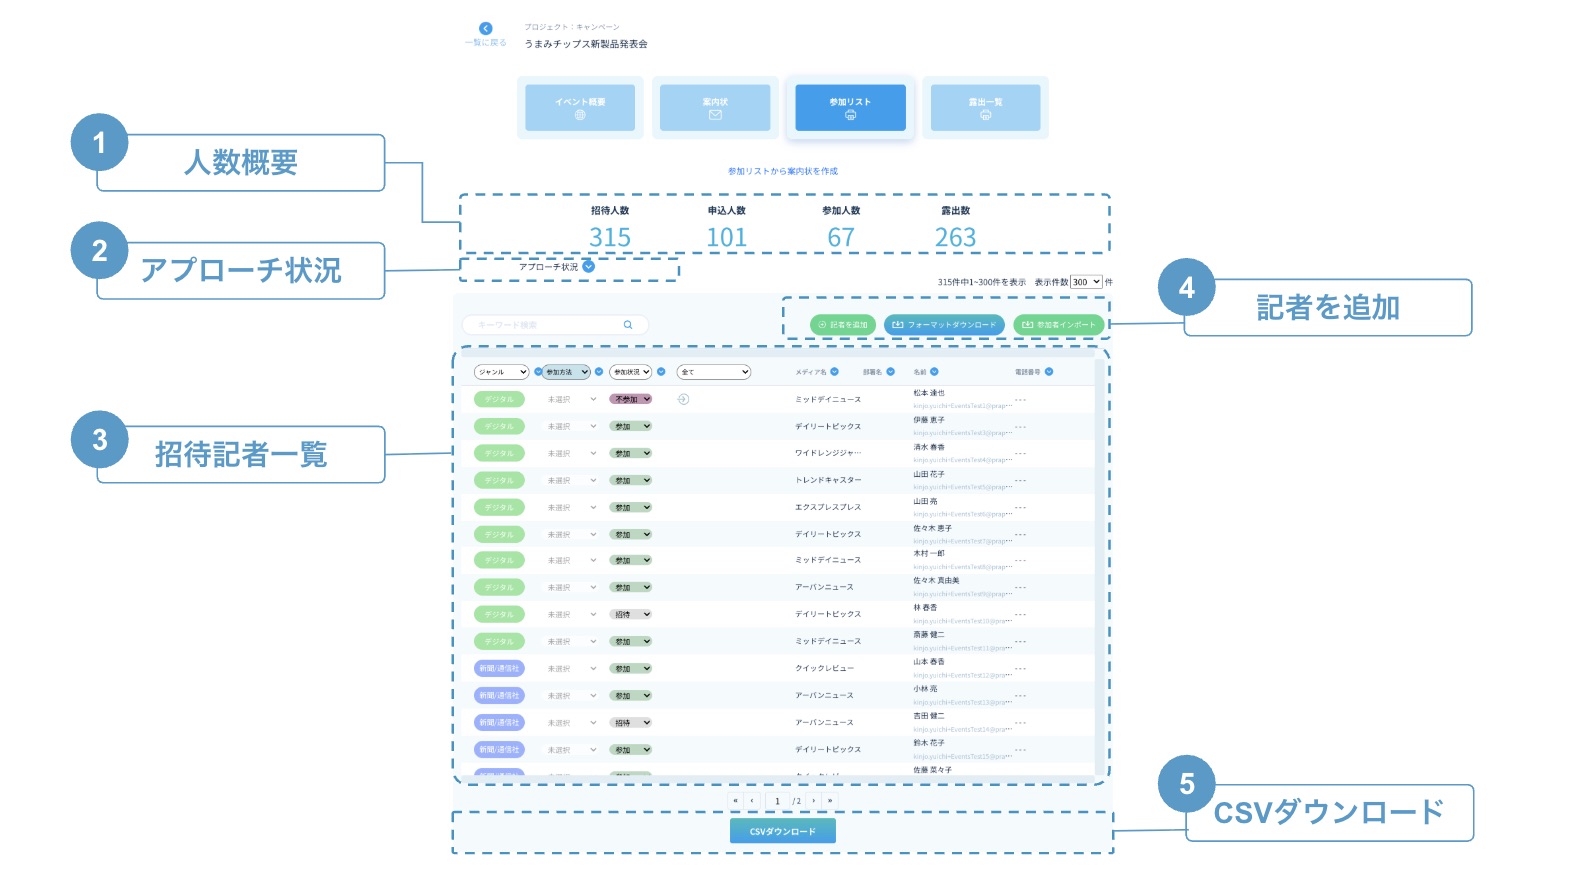
Task: Open the 表示件数 300 dropdown
Action: coord(1086,282)
